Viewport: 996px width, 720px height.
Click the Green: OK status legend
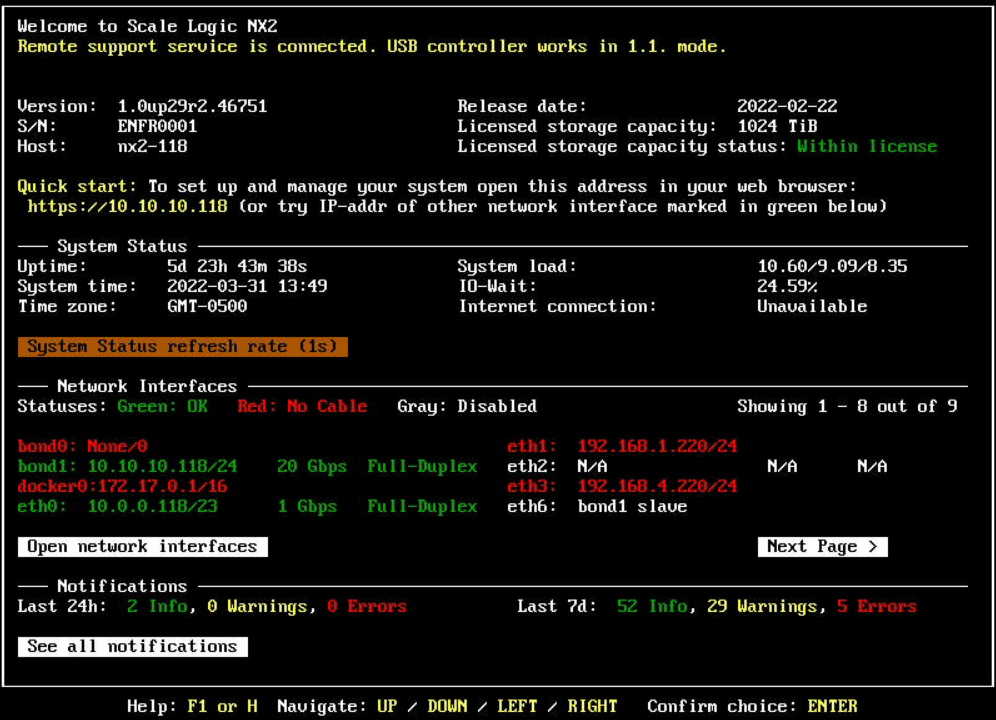[163, 407]
